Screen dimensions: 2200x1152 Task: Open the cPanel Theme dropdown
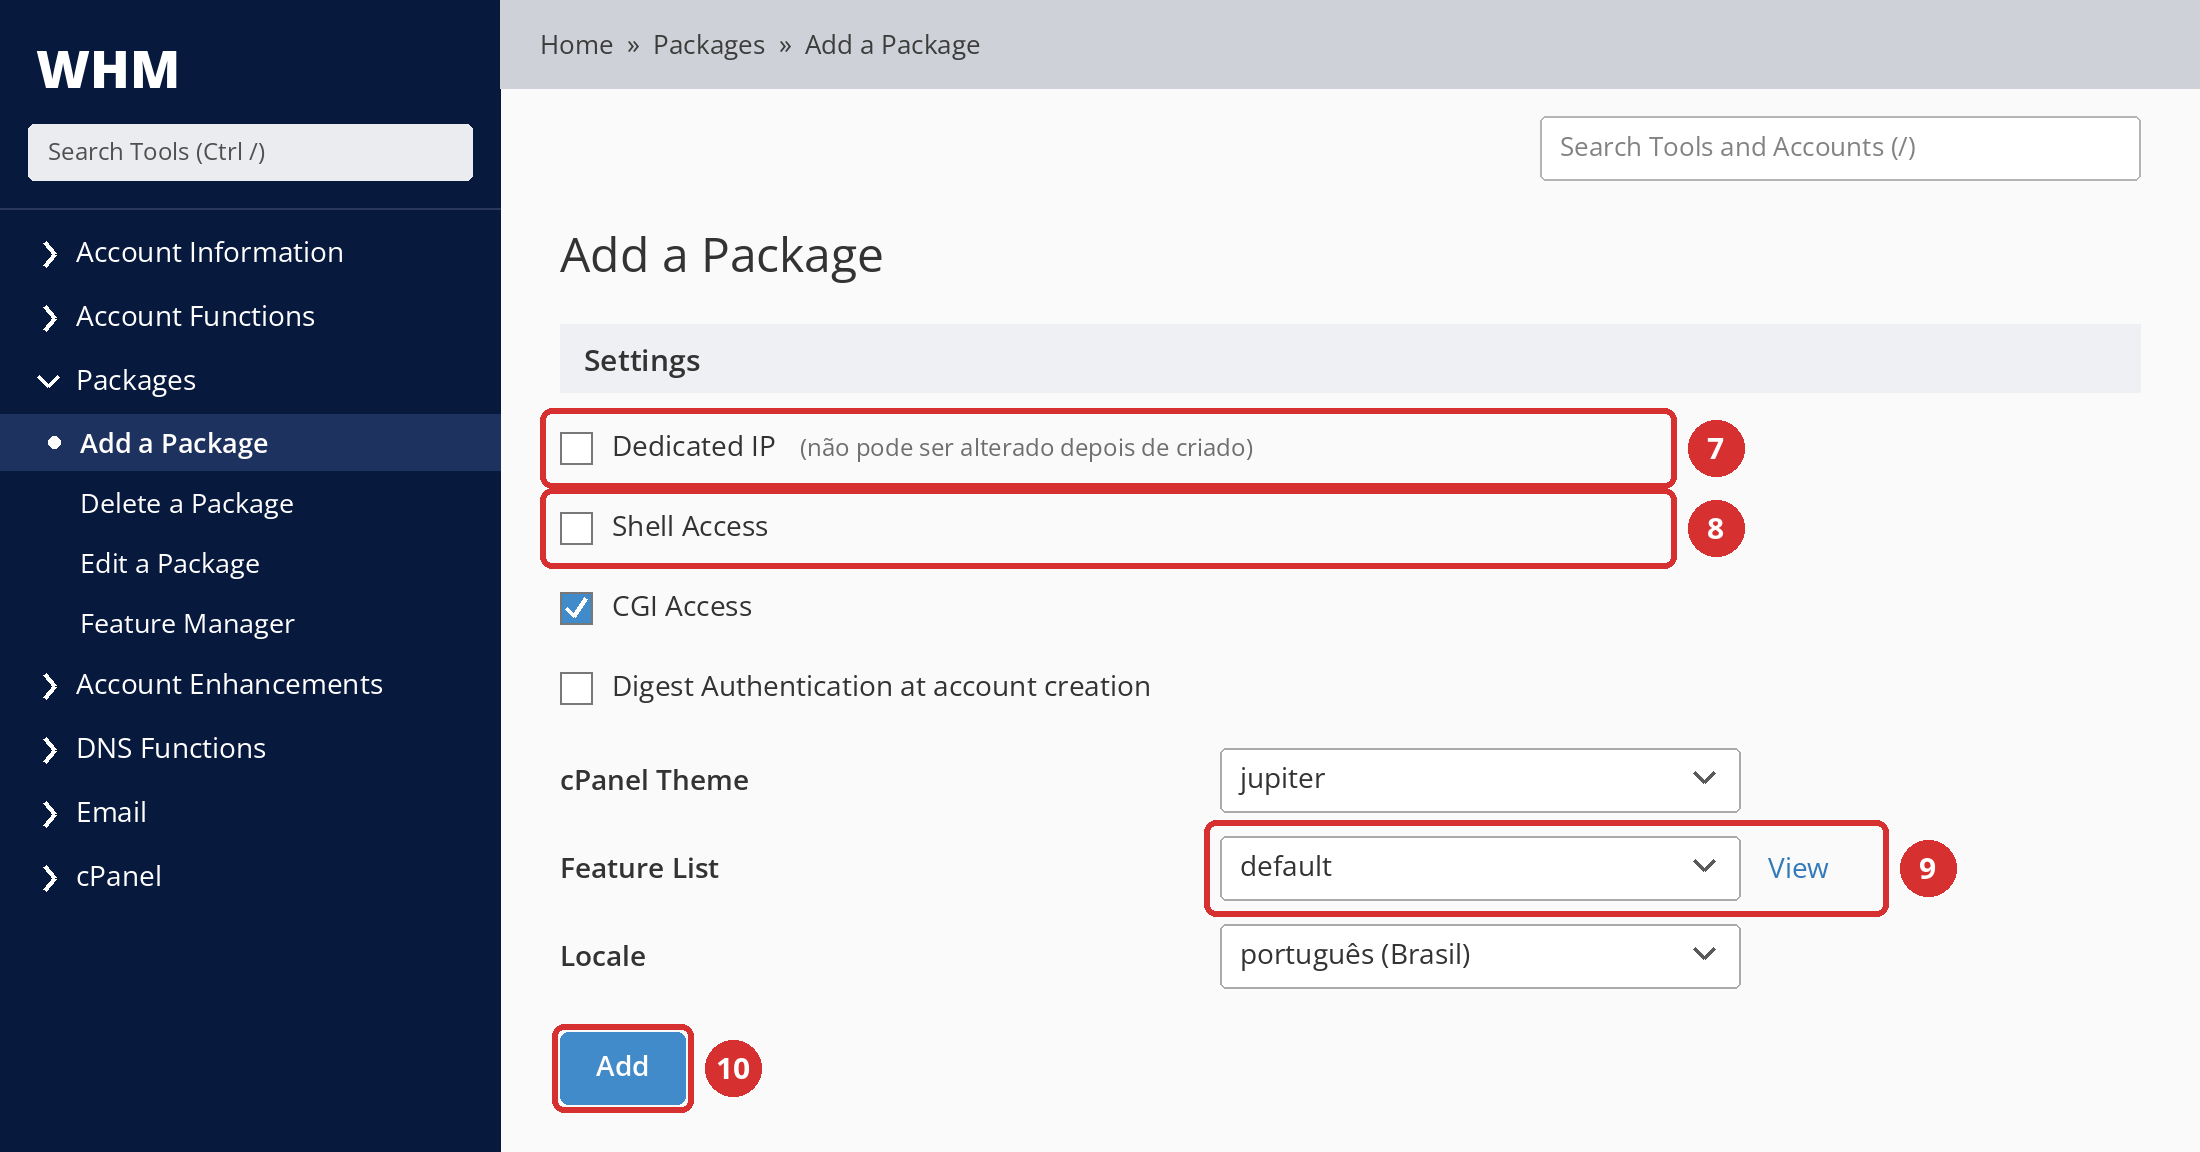pyautogui.click(x=1480, y=780)
